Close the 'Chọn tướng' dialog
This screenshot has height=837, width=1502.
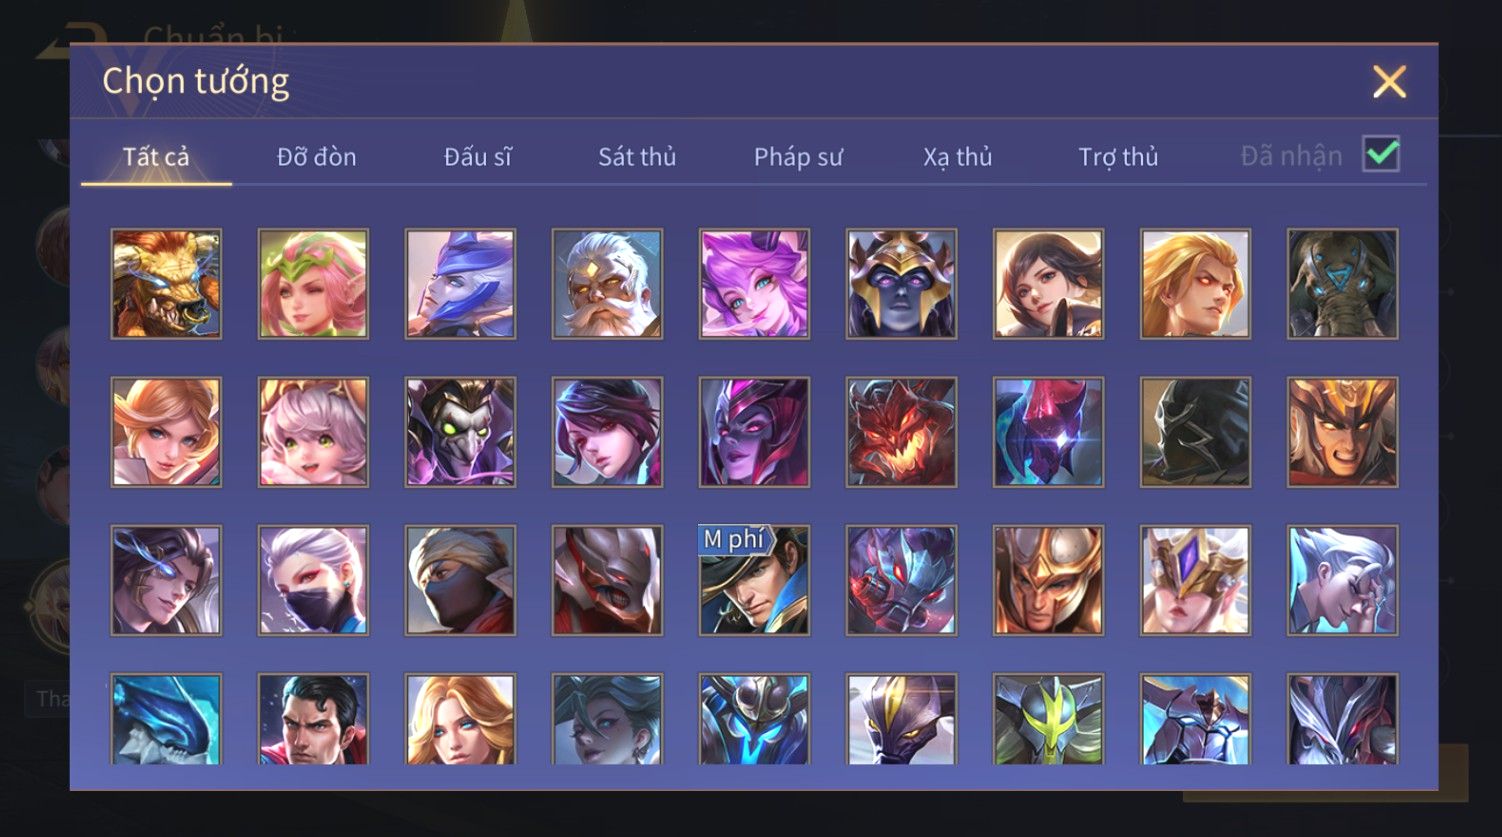coord(1389,81)
